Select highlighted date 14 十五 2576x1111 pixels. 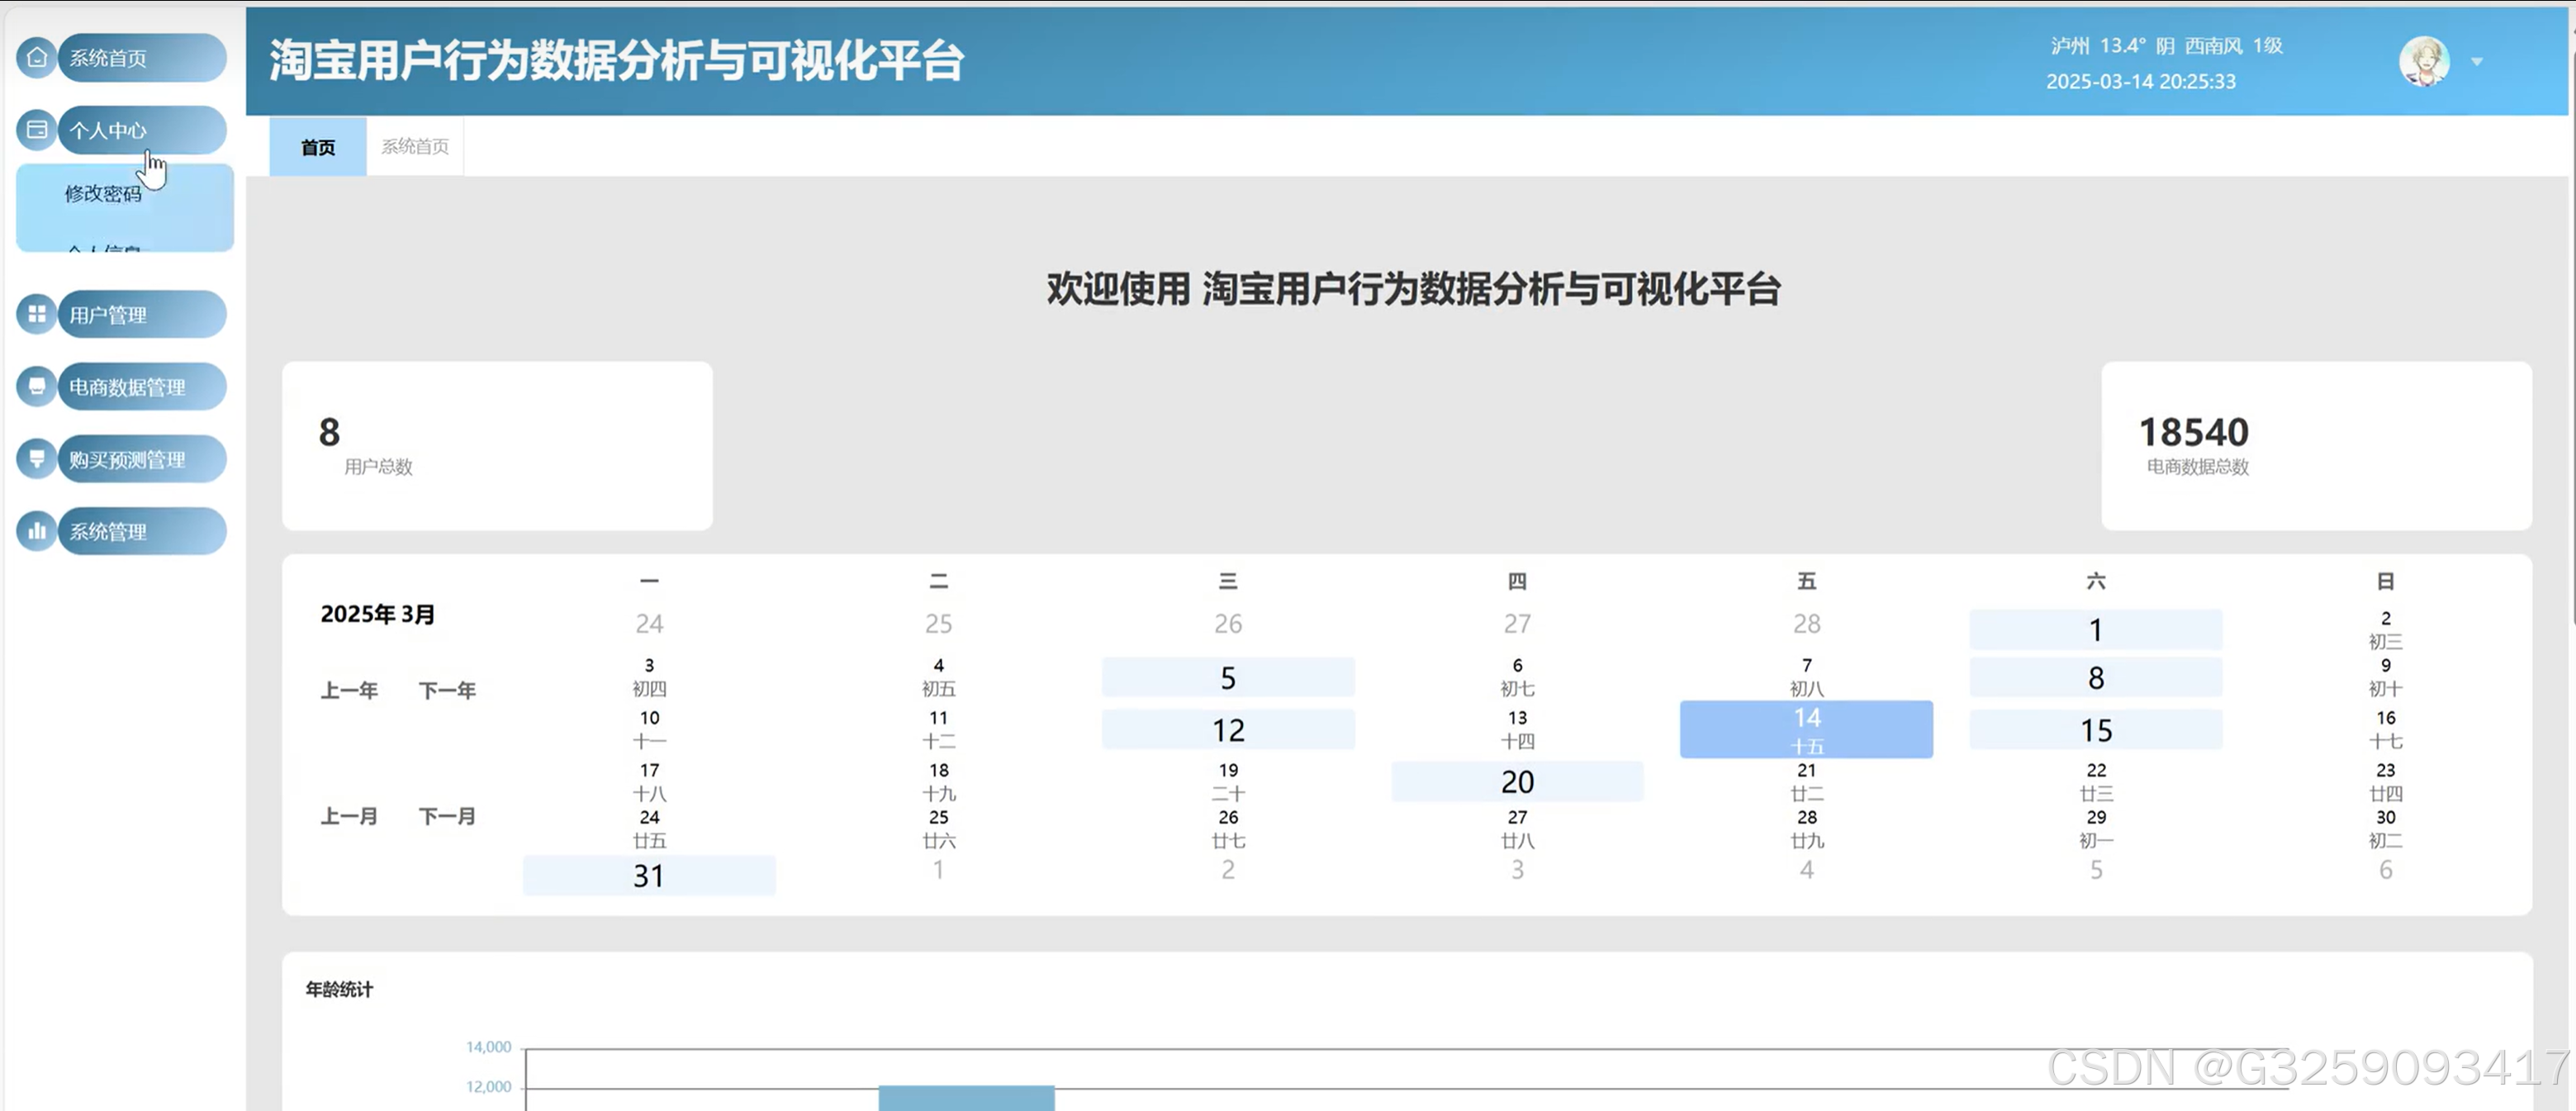[x=1806, y=729]
